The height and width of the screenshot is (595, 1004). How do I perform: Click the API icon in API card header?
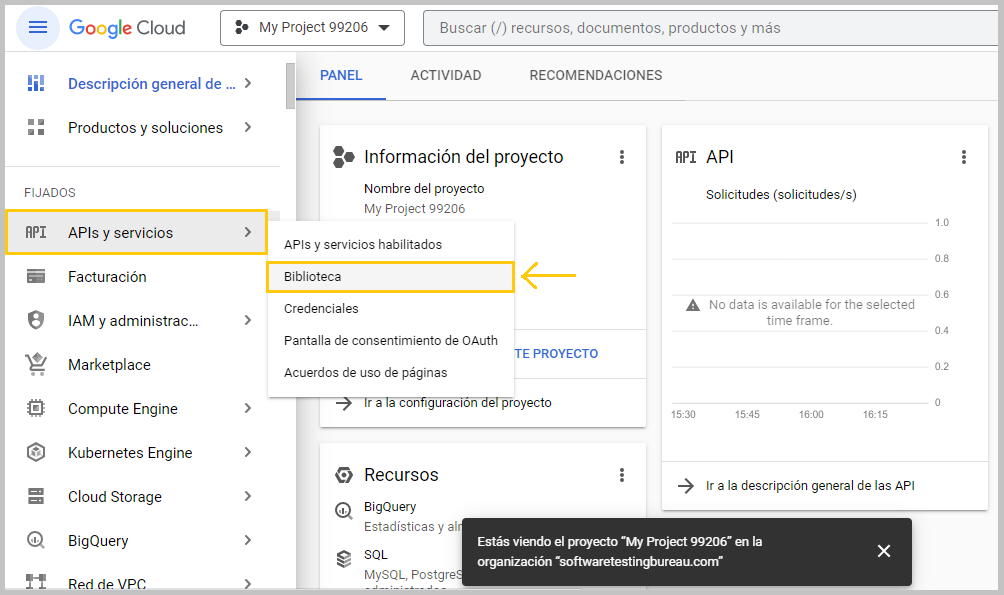click(x=686, y=157)
